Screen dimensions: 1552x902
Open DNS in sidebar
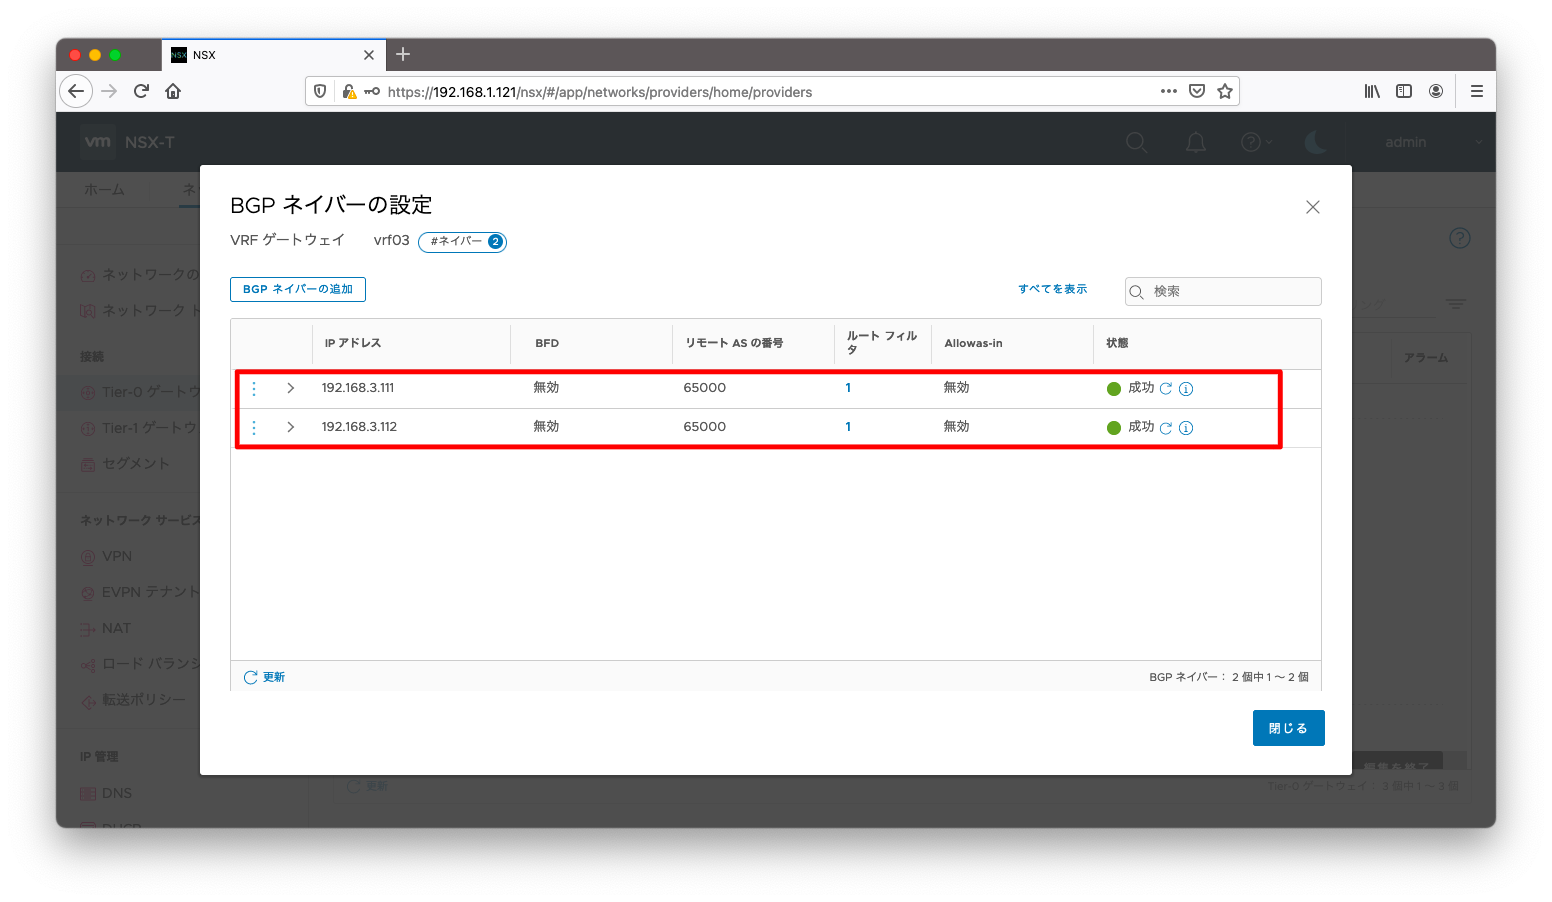[x=117, y=793]
